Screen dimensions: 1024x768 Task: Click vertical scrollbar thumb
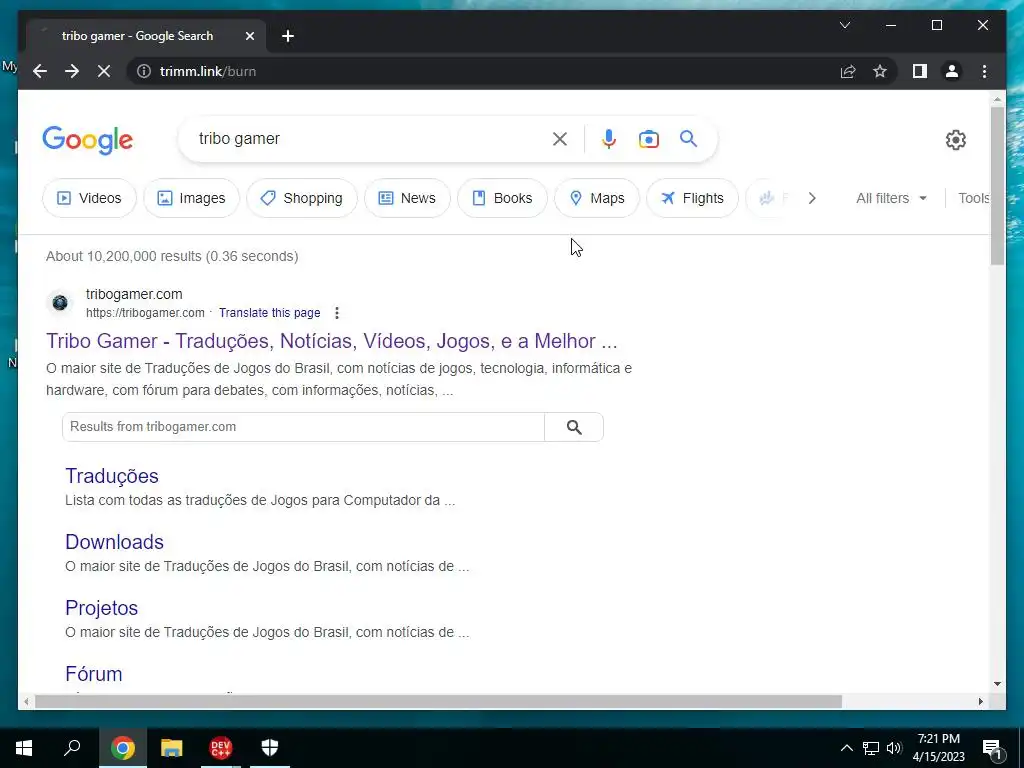pos(997,185)
